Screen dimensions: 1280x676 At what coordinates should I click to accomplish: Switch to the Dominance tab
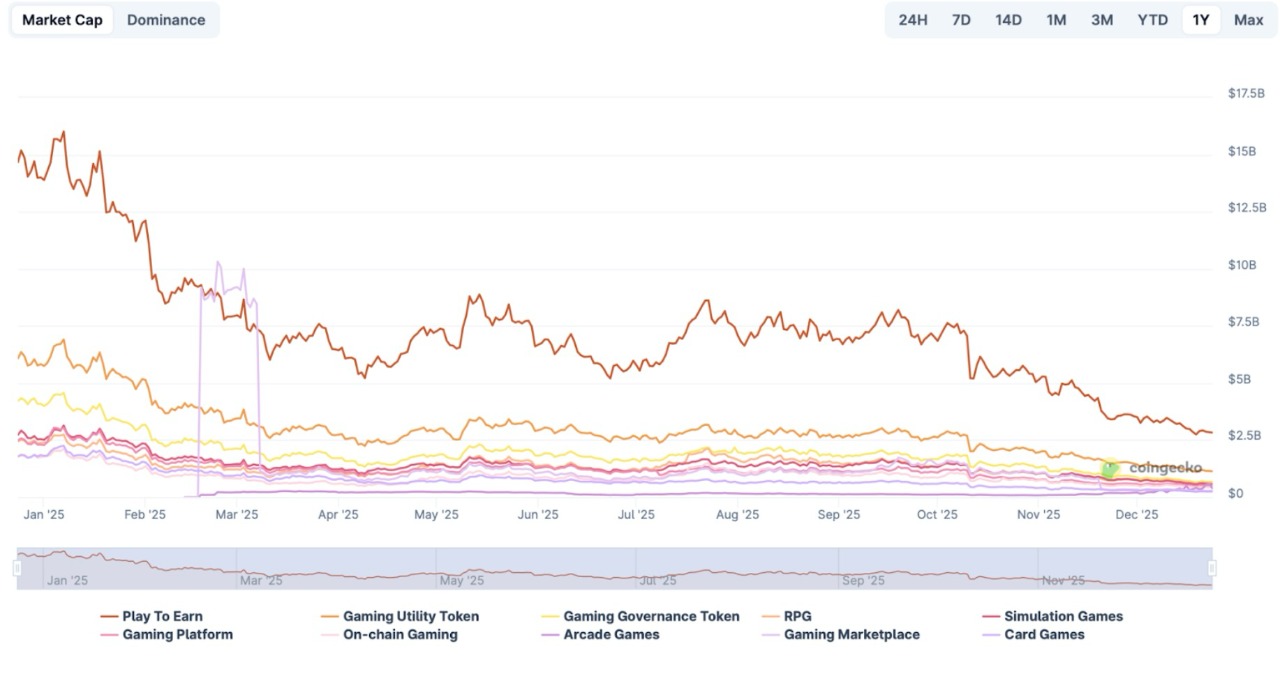[x=166, y=20]
